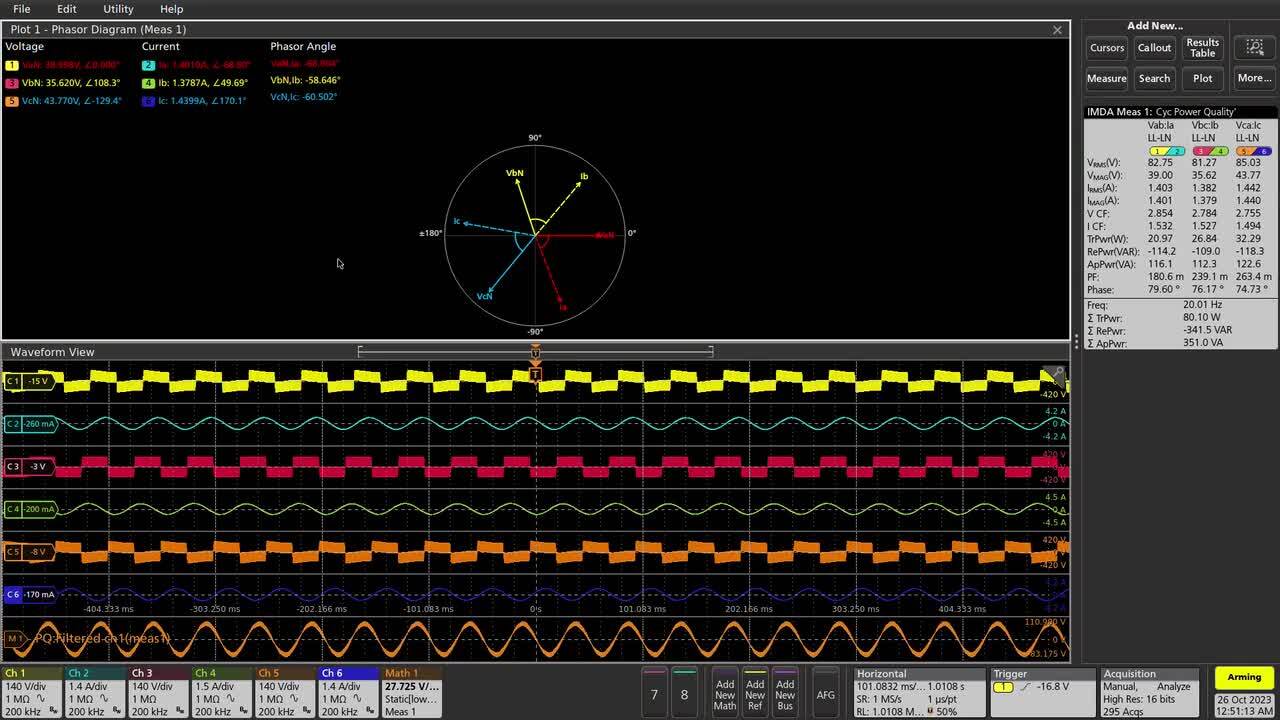
Task: Click the trigger position marker T
Action: coord(536,375)
